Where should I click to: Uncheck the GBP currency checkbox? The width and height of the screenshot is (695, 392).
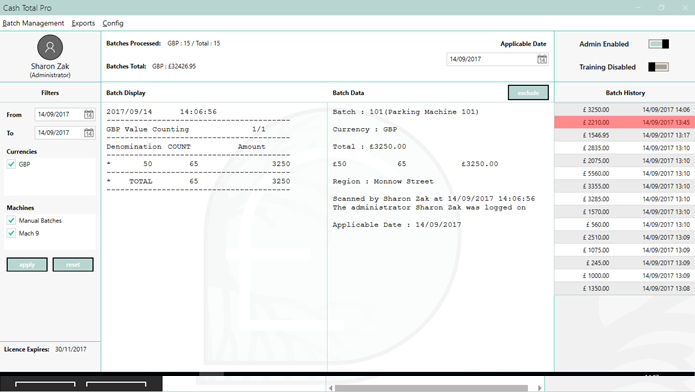tap(11, 164)
